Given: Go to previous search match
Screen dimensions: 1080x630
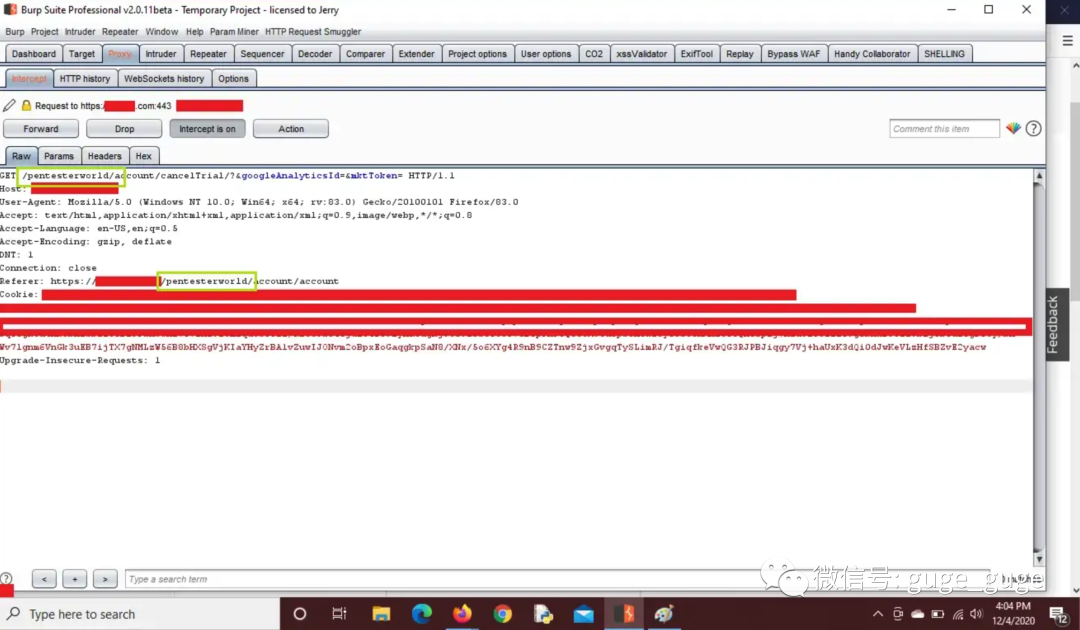Looking at the screenshot, I should point(44,579).
